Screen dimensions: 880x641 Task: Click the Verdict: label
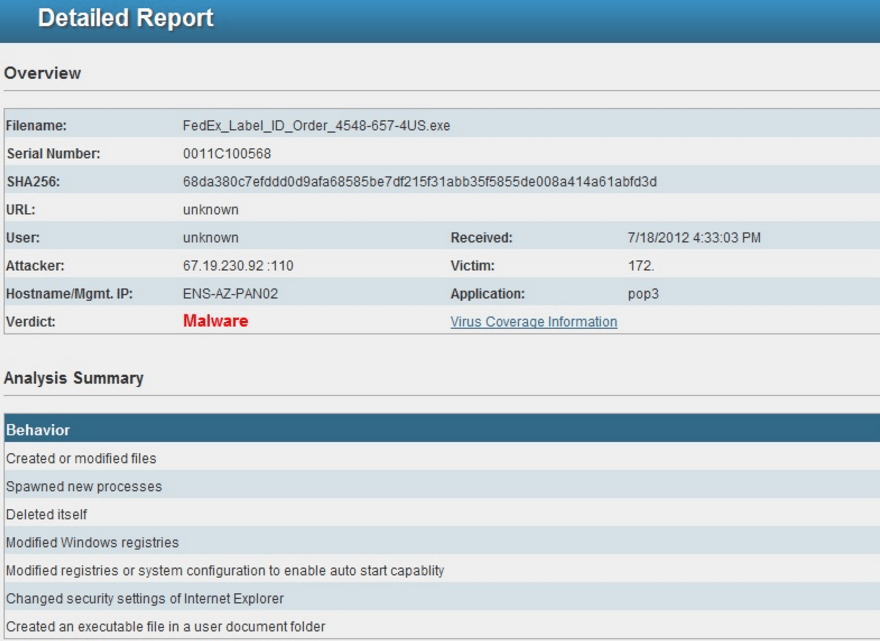point(31,322)
